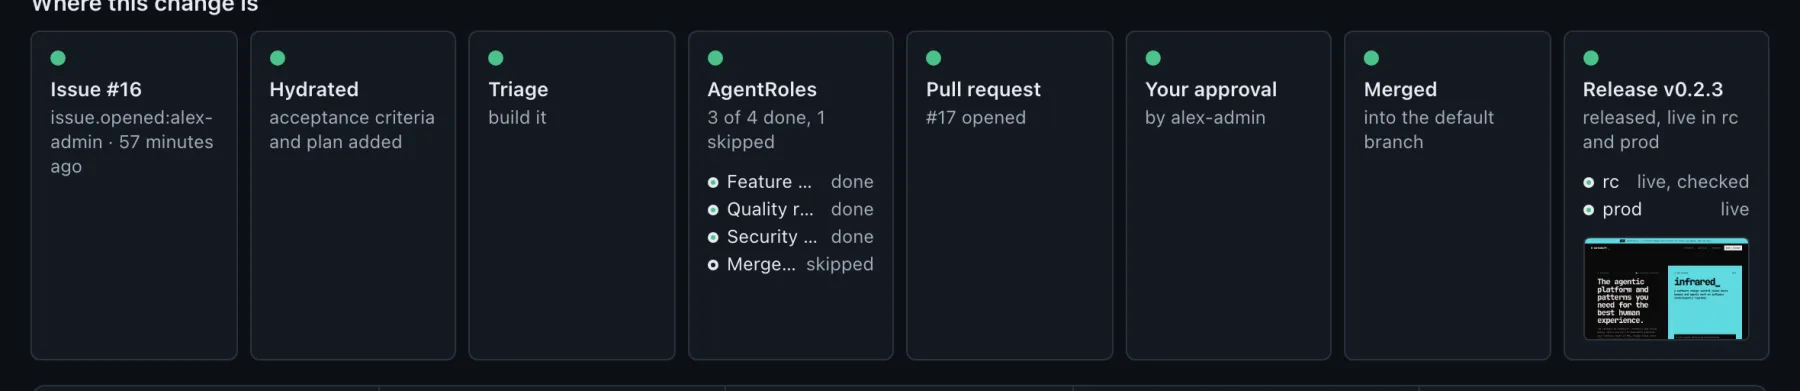The image size is (1800, 391).
Task: Open the Issue #16 title
Action: click(x=96, y=89)
